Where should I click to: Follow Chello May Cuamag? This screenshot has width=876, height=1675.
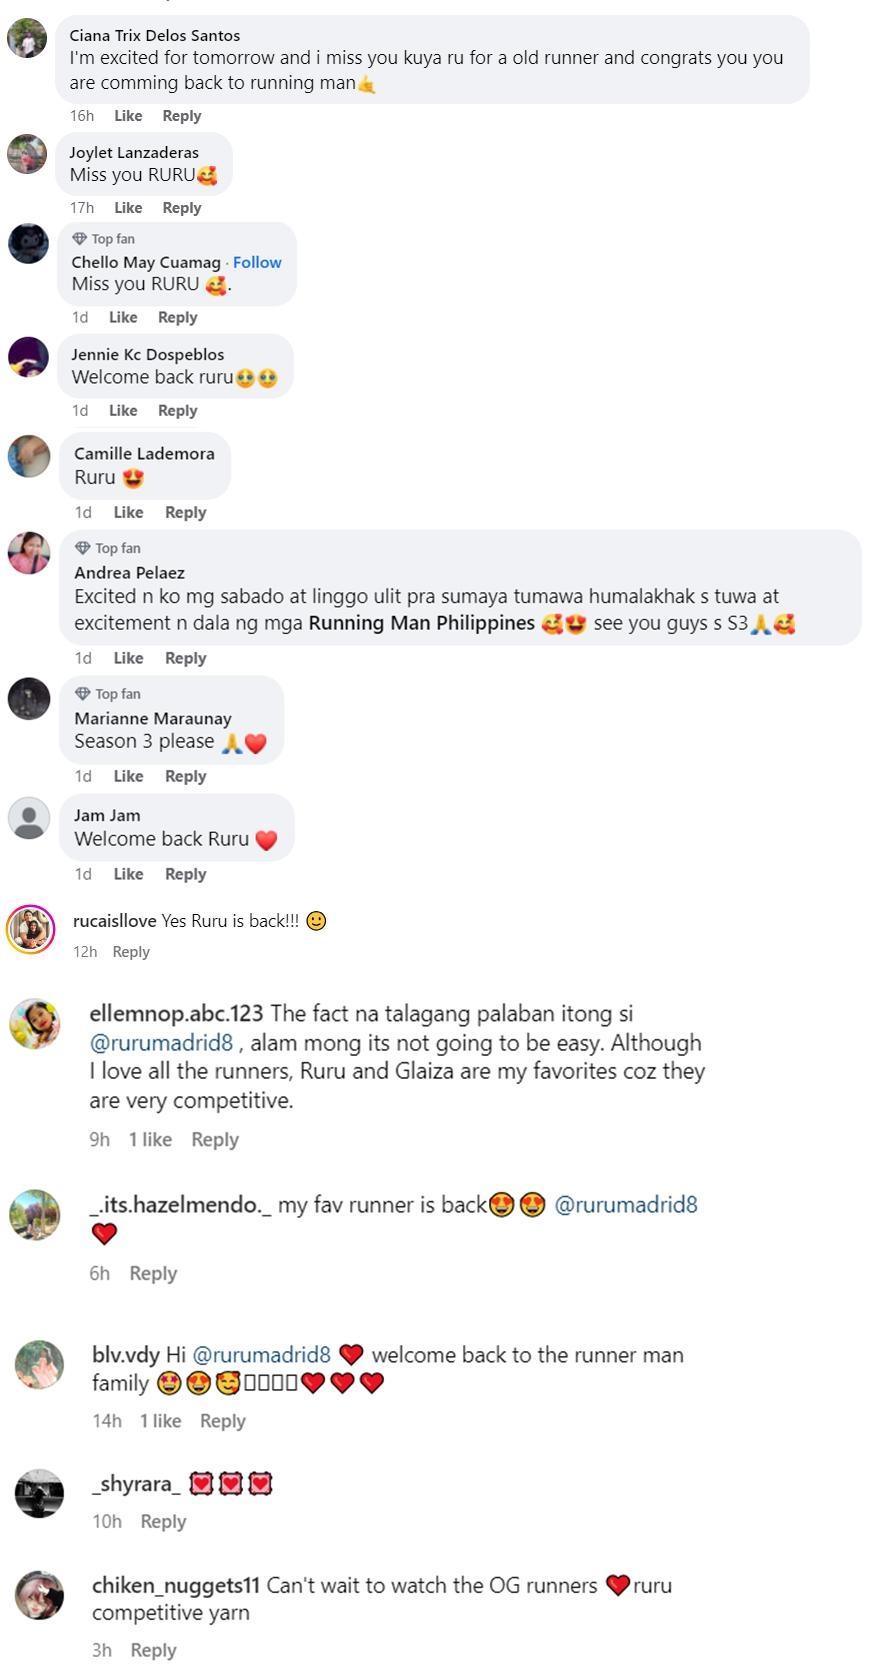tap(257, 262)
